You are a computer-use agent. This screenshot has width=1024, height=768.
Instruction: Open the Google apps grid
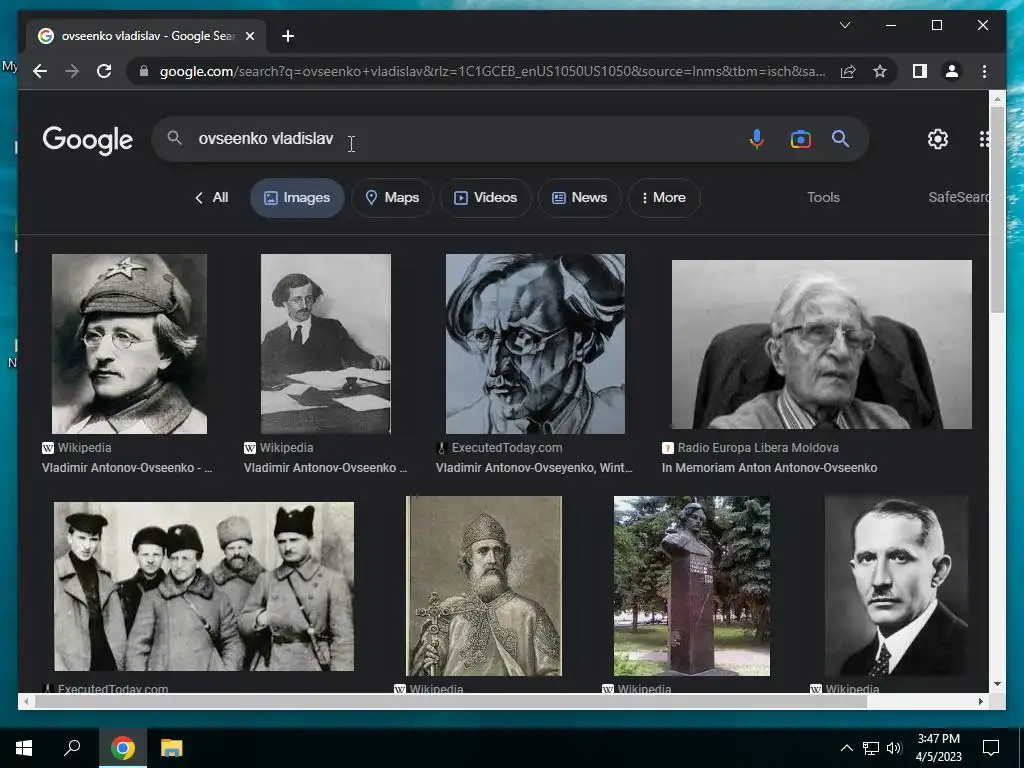(x=984, y=138)
